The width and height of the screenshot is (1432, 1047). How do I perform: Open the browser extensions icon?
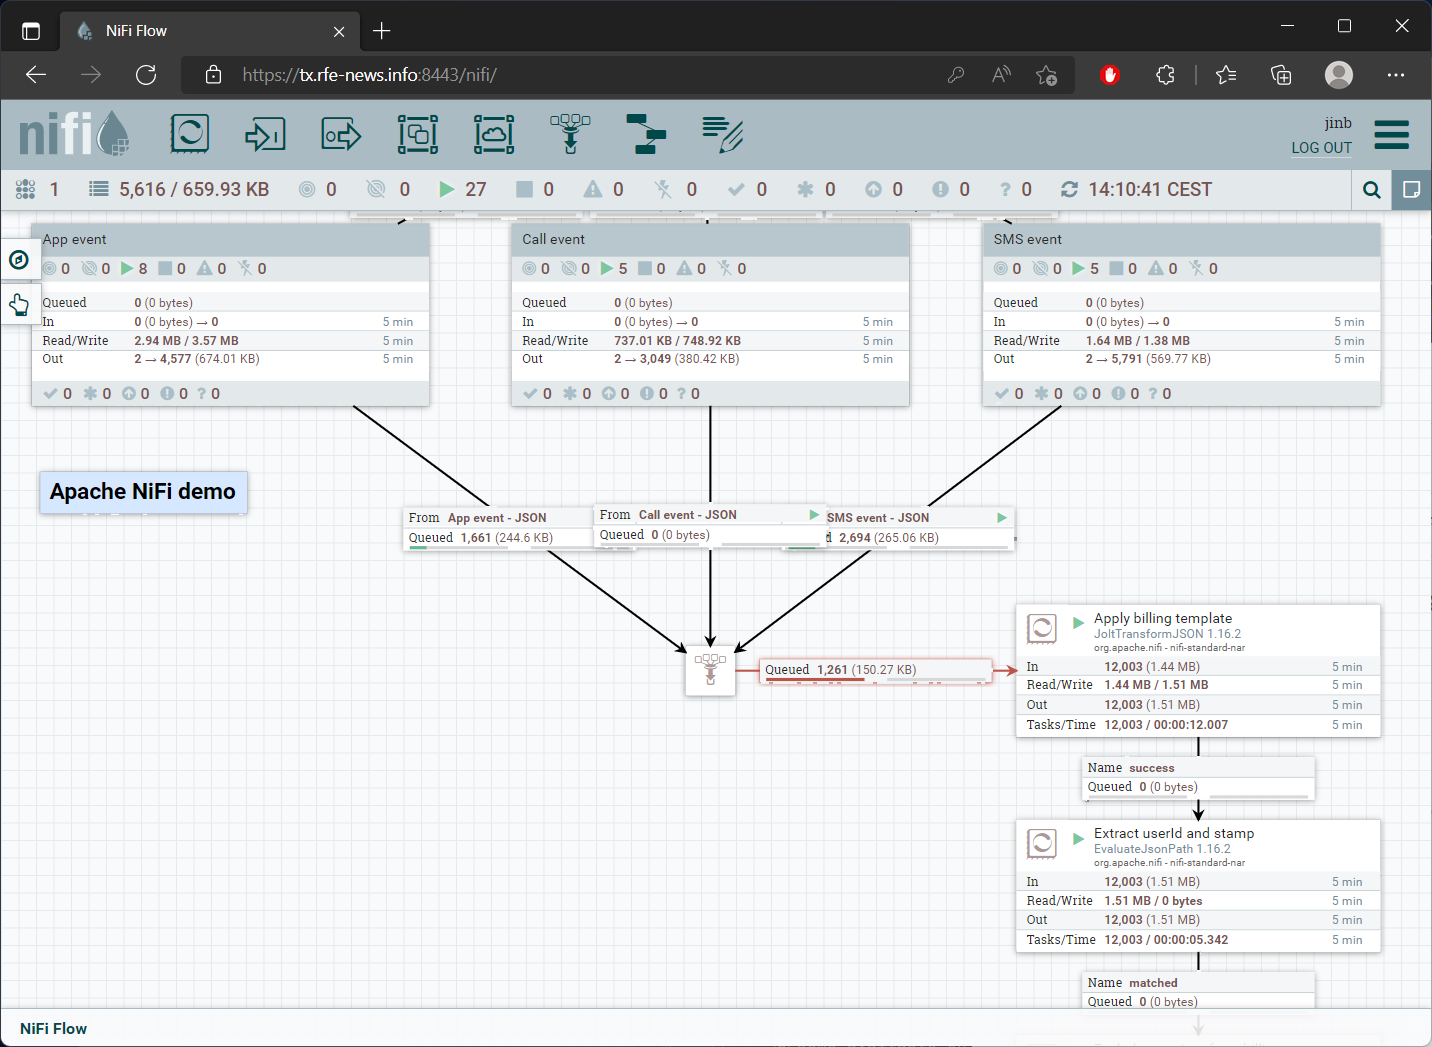(1165, 75)
